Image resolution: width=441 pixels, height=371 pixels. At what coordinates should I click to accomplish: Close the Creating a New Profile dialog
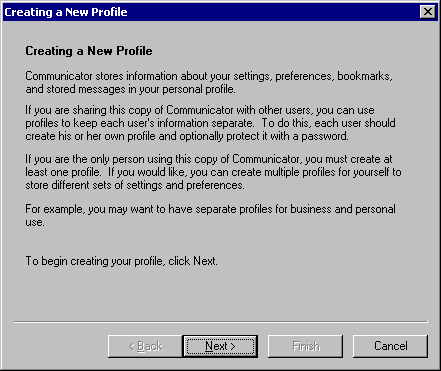tap(428, 12)
